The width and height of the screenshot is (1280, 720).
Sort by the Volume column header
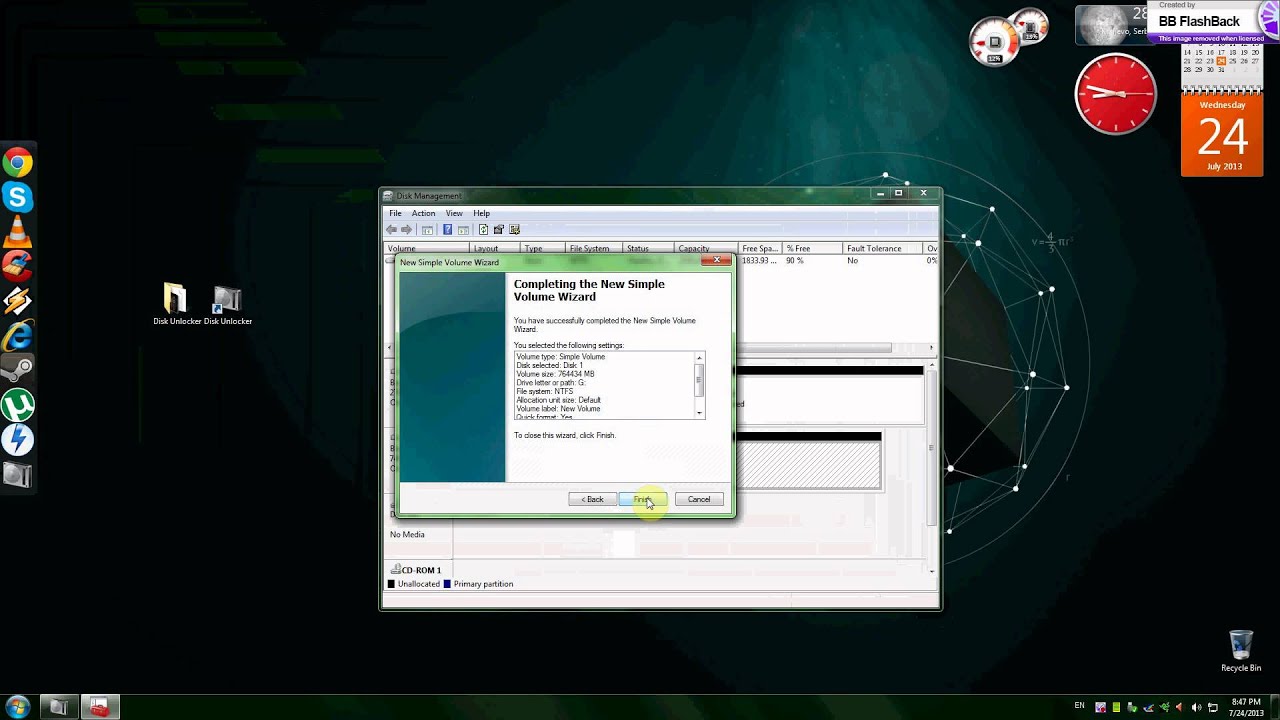(x=427, y=248)
